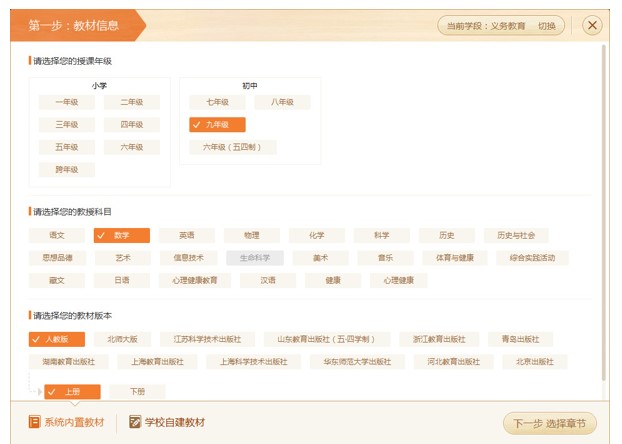
Task: Select 汉语 subject
Action: click(268, 281)
